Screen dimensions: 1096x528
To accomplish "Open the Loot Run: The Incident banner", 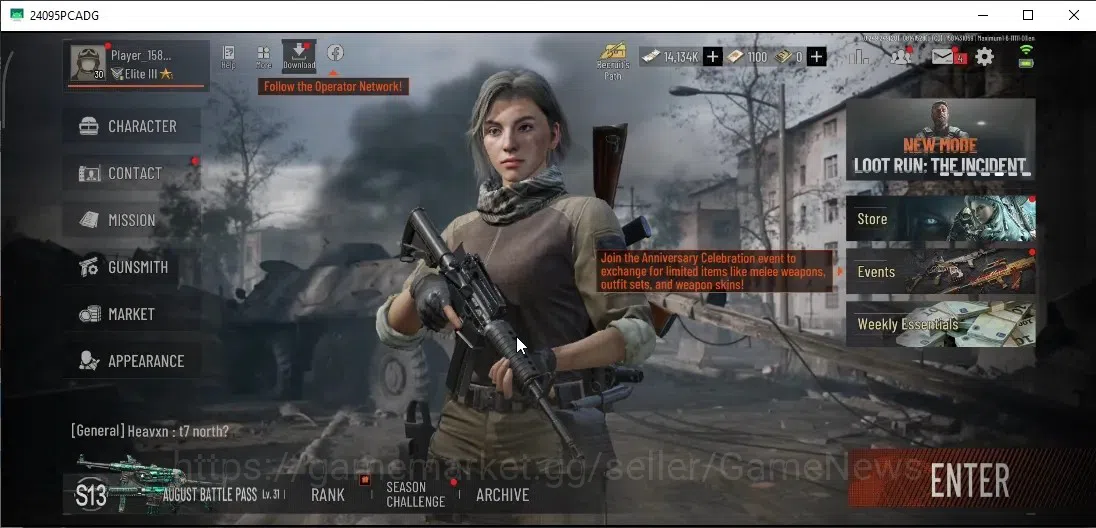I will point(940,139).
